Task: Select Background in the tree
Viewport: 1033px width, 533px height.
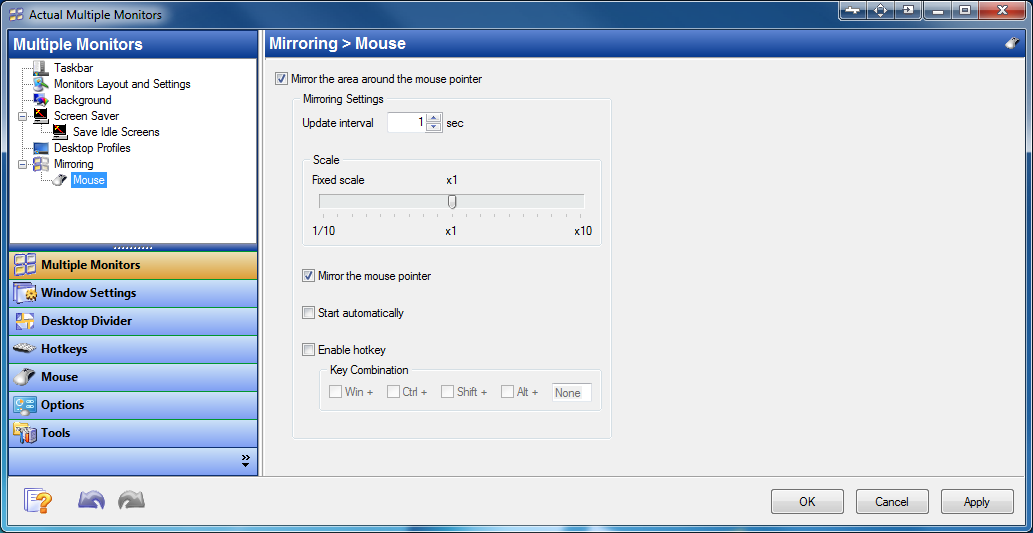Action: [82, 100]
